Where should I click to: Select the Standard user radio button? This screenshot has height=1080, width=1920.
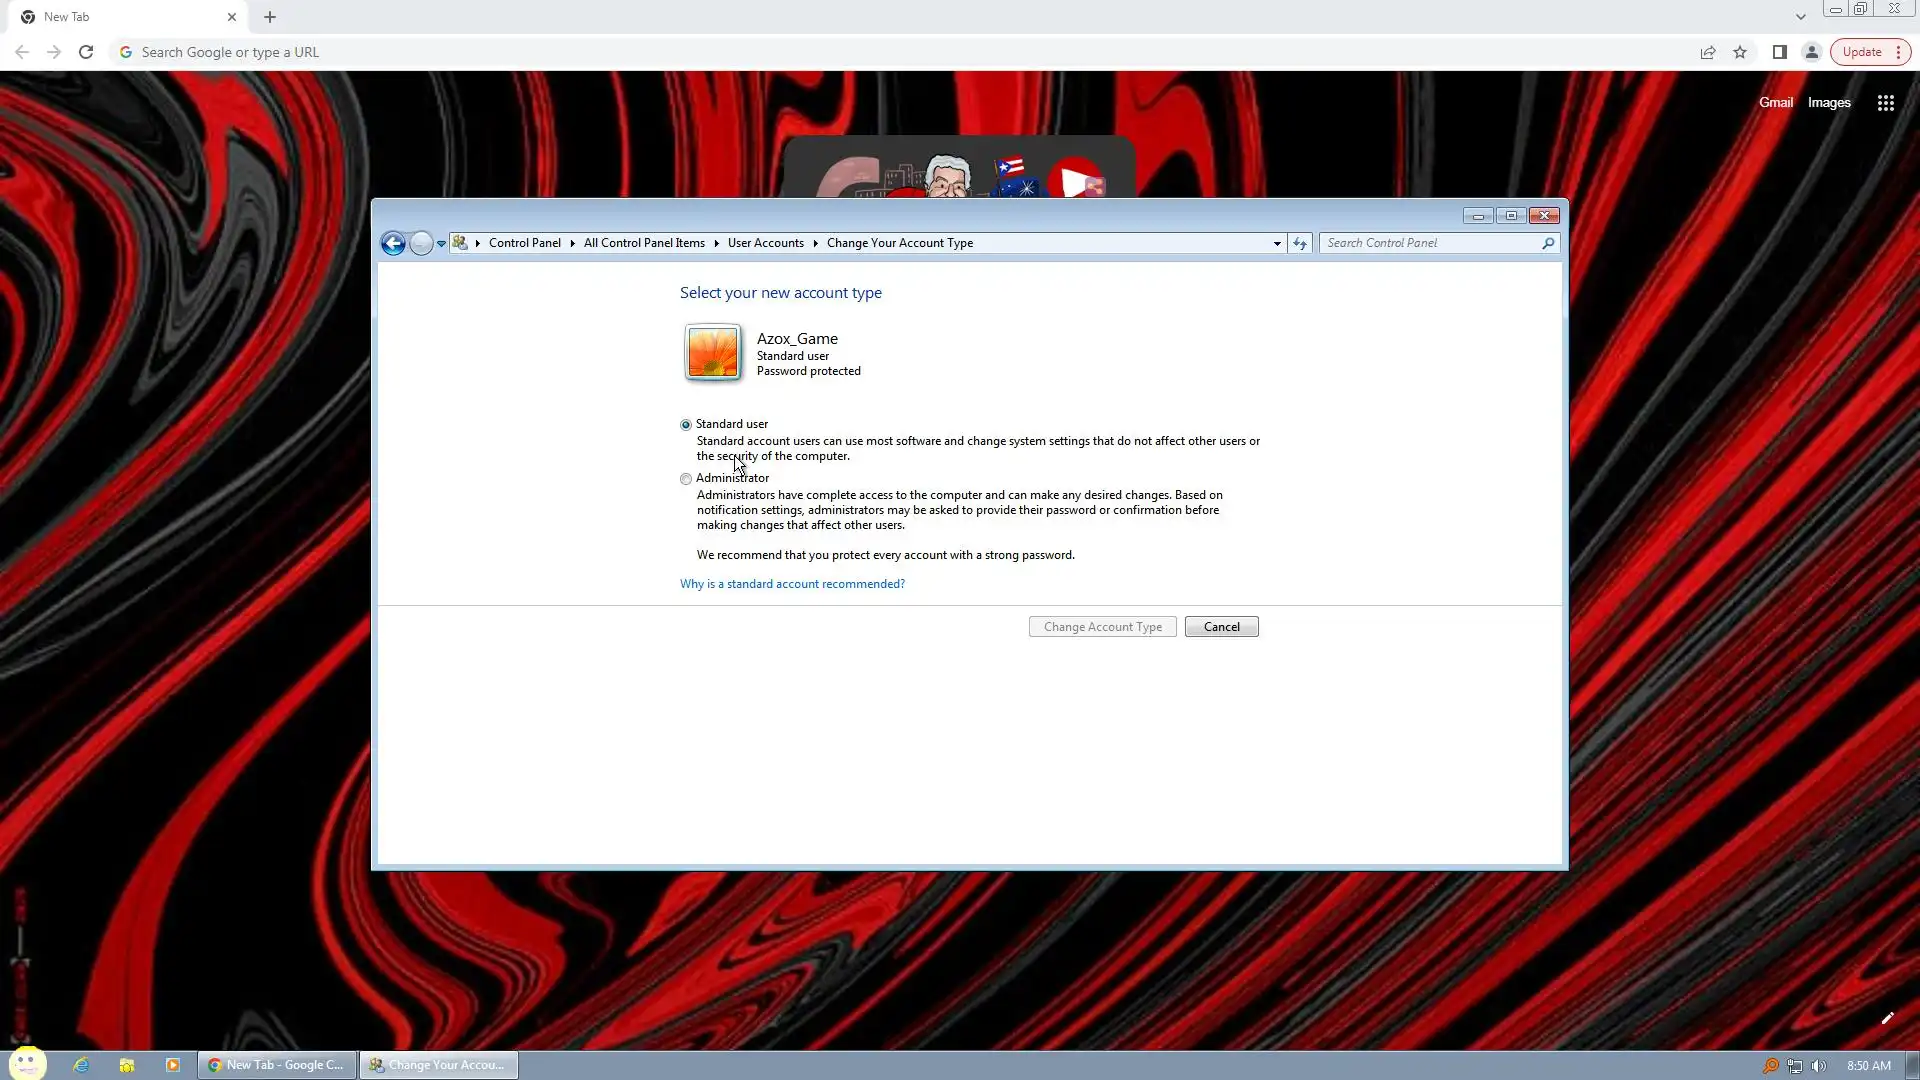pyautogui.click(x=686, y=425)
